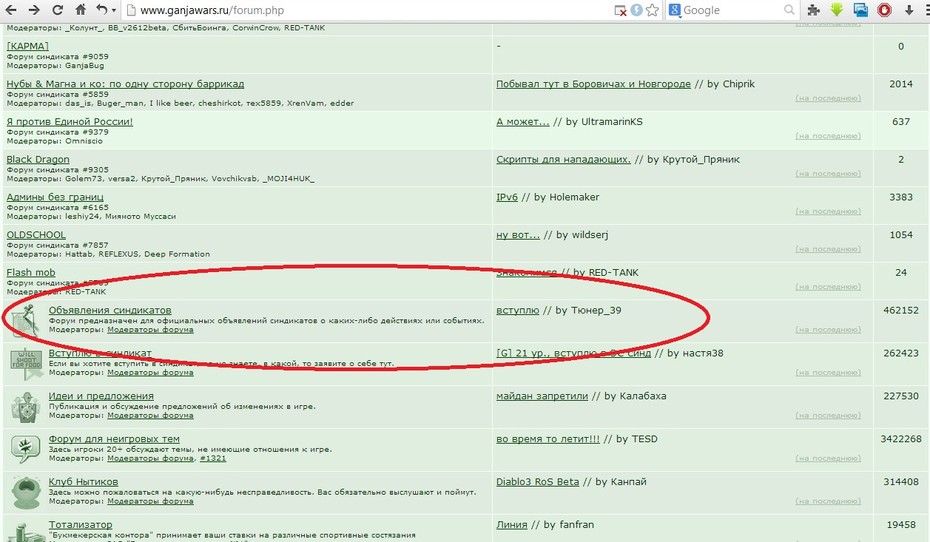Open the undo history dropdown arrow
930x542 pixels.
point(113,11)
